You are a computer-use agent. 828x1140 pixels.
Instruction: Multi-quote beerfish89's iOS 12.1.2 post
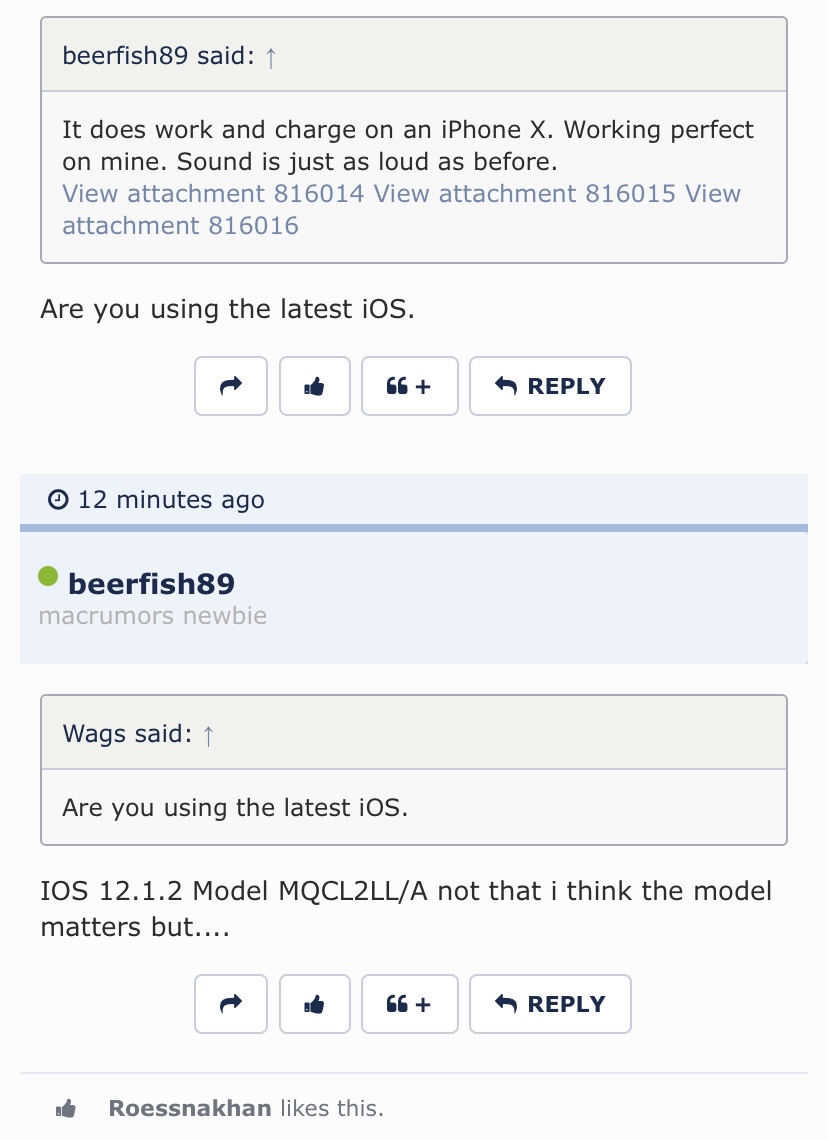click(409, 1004)
